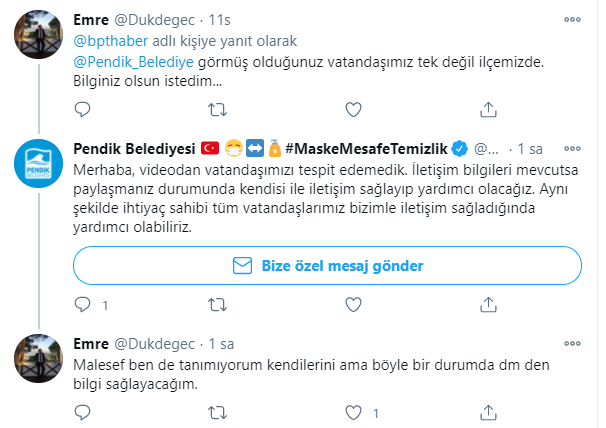Image resolution: width=606 pixels, height=428 pixels.
Task: Share Emre's last tweet about dm
Action: click(487, 410)
